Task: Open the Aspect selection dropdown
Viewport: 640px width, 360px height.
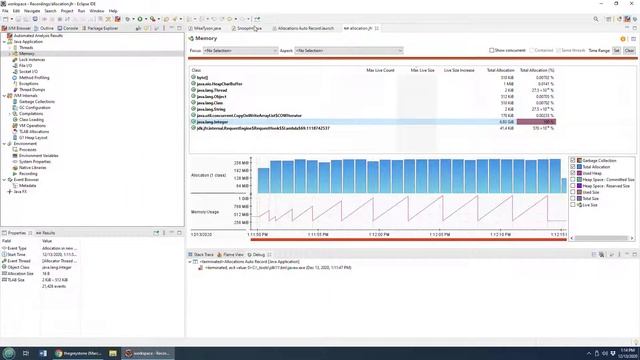Action: tap(349, 51)
